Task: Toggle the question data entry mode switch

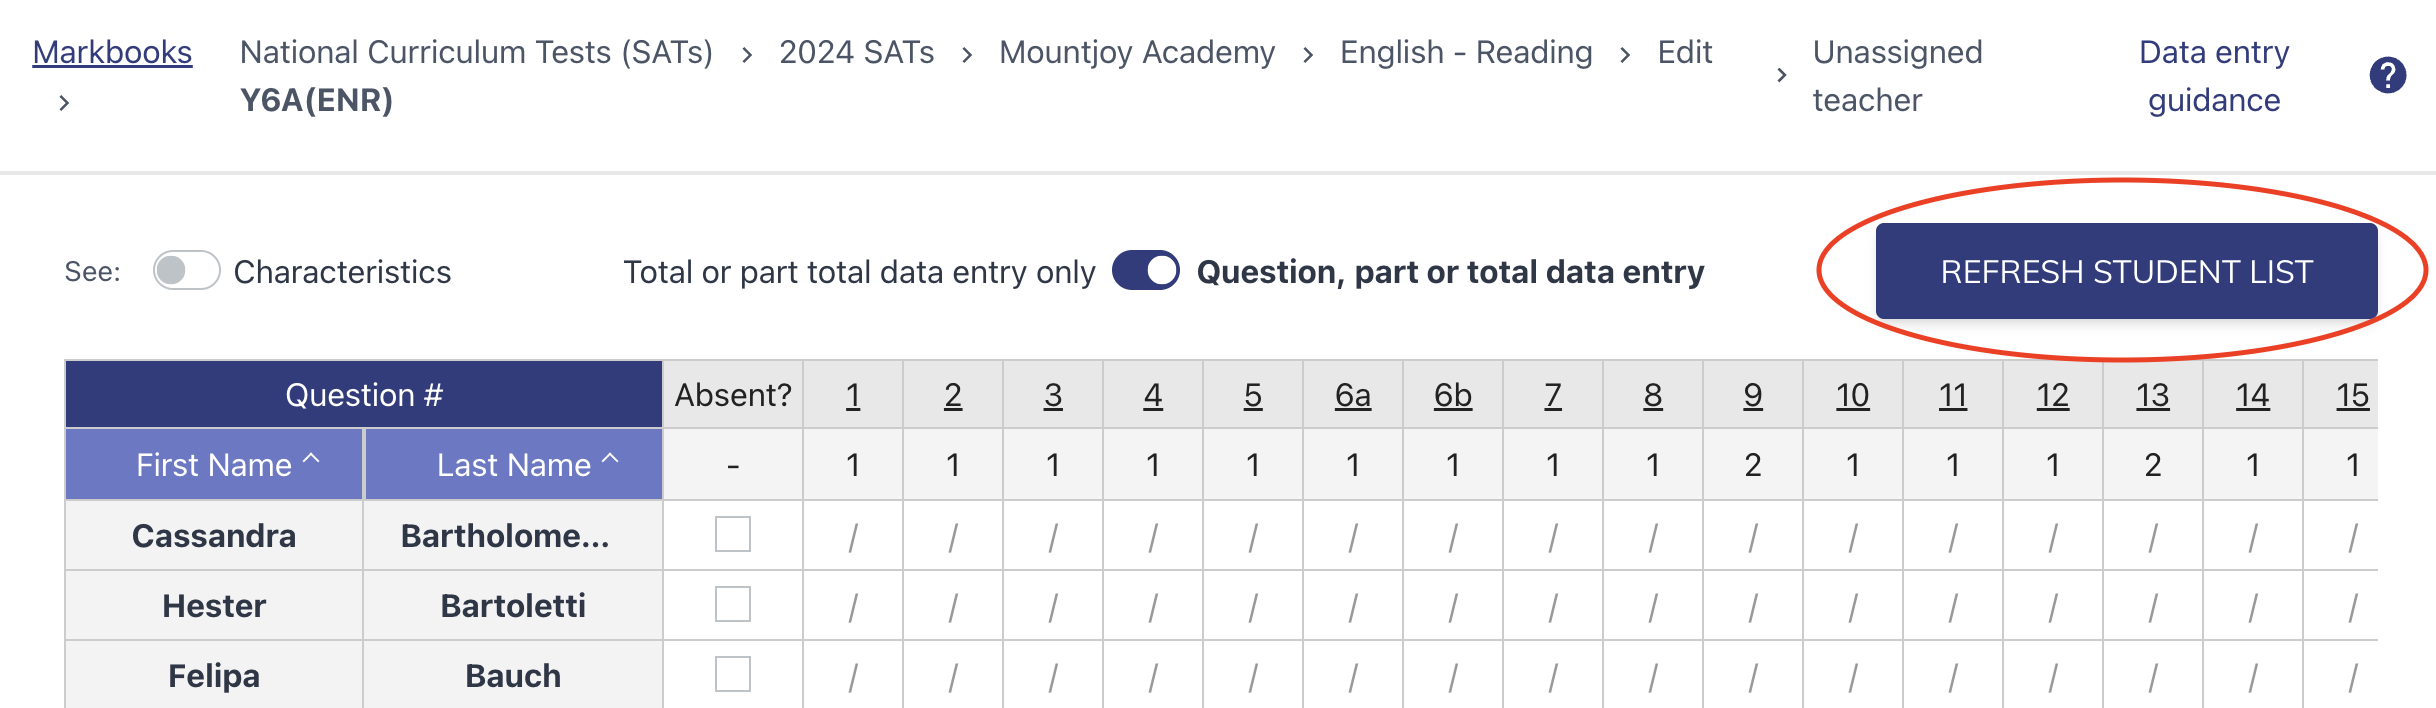Action: click(1146, 271)
